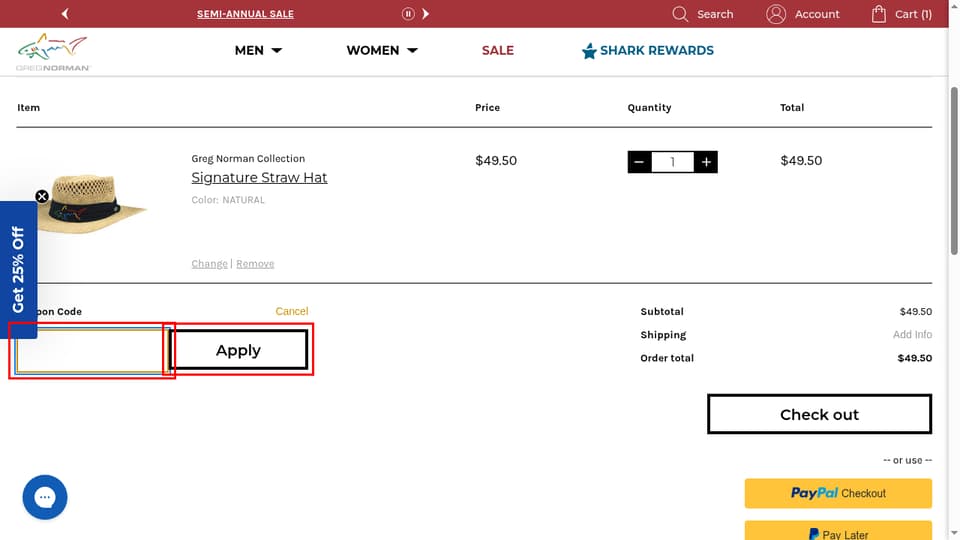The image size is (960, 540).
Task: Click the Color: NATURAL text
Action: coord(228,200)
